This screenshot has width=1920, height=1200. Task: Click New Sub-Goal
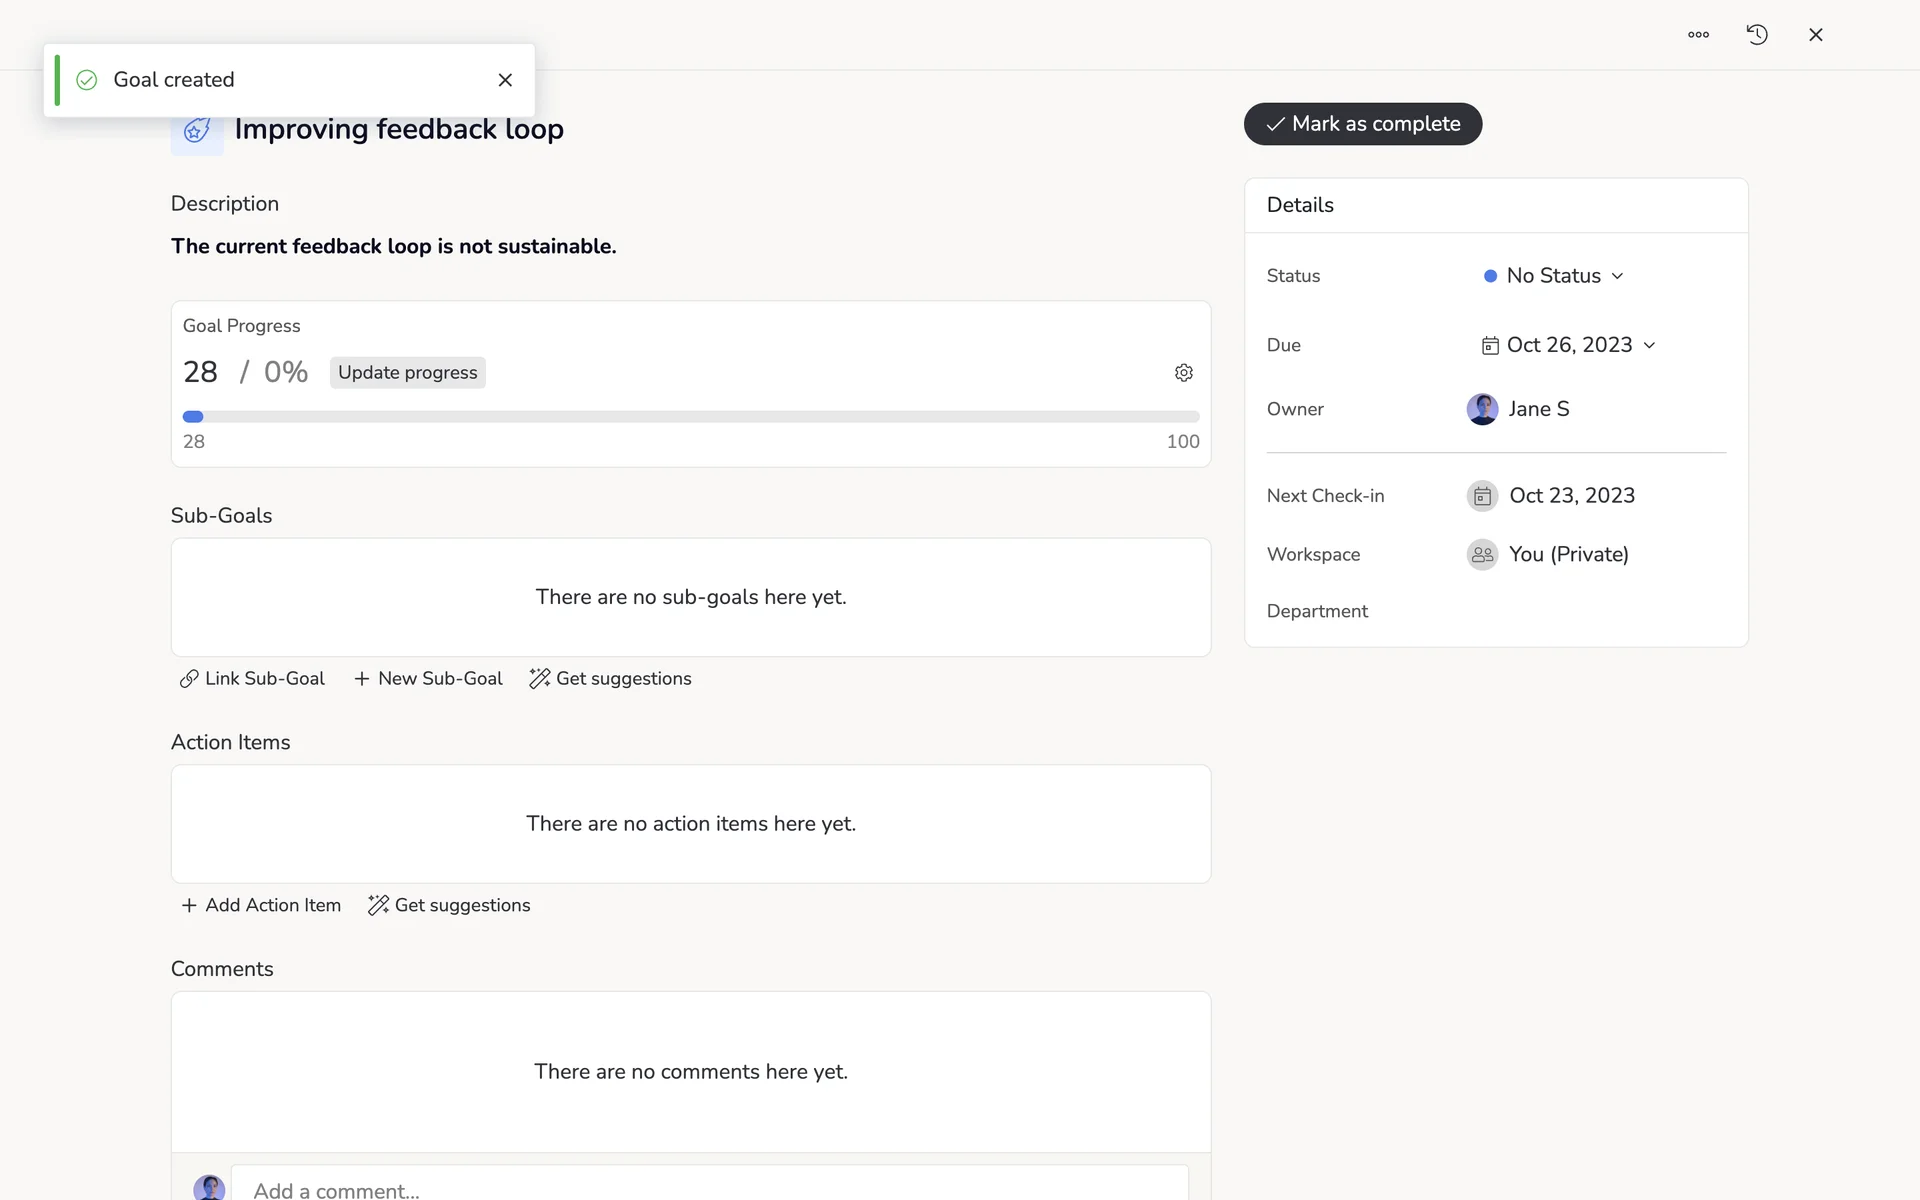click(428, 679)
